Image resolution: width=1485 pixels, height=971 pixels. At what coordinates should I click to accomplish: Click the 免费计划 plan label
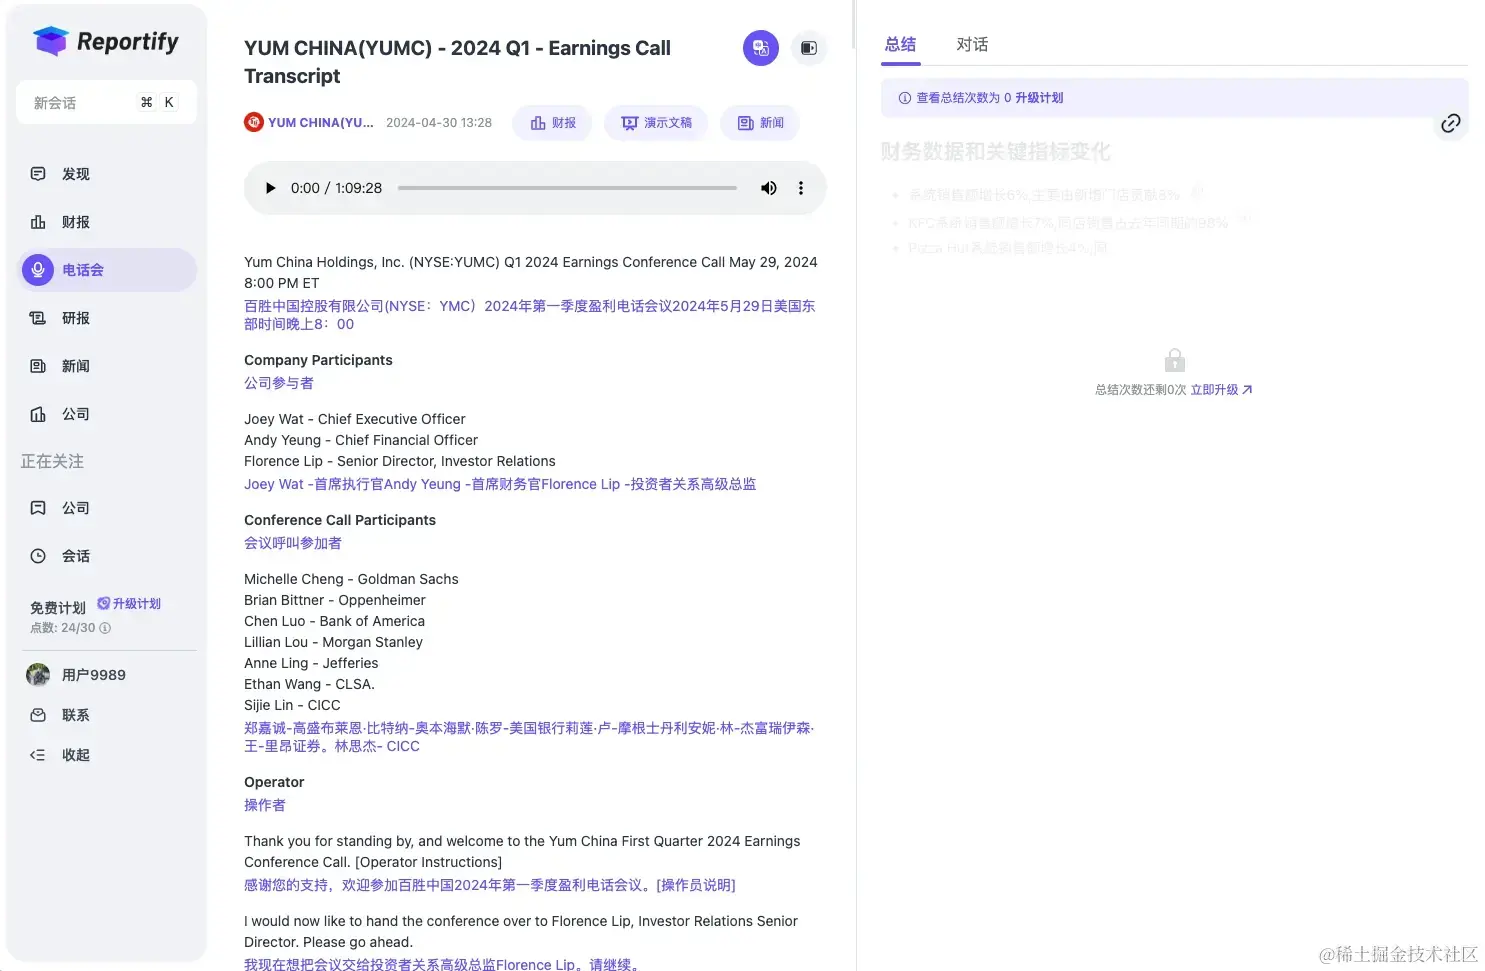[58, 608]
